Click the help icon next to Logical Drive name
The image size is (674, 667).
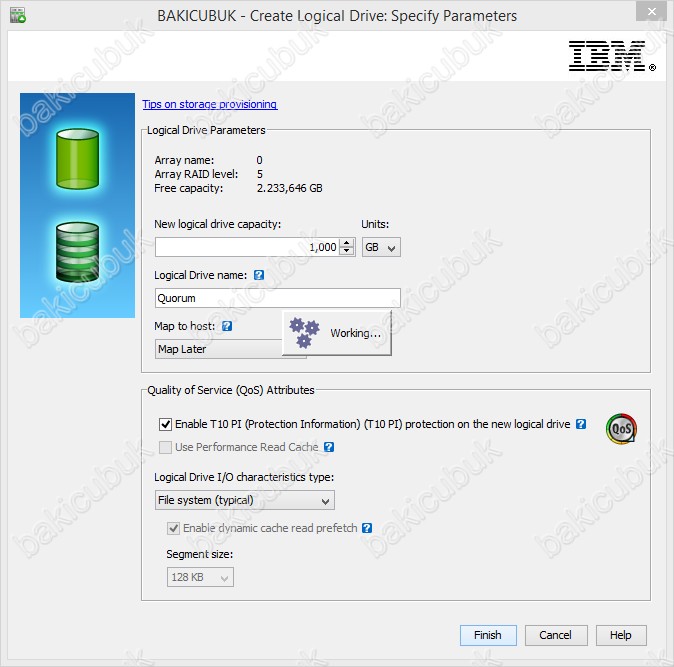(x=259, y=275)
